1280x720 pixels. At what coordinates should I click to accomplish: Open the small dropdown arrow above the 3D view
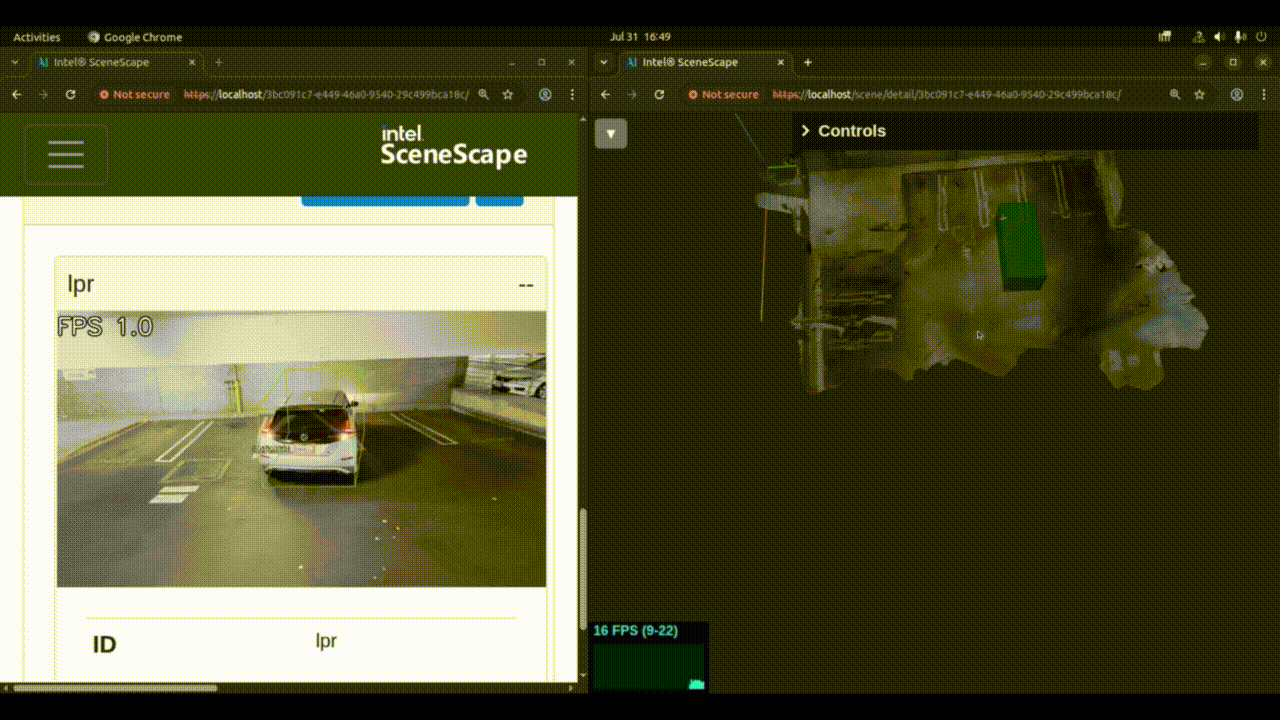(x=611, y=133)
